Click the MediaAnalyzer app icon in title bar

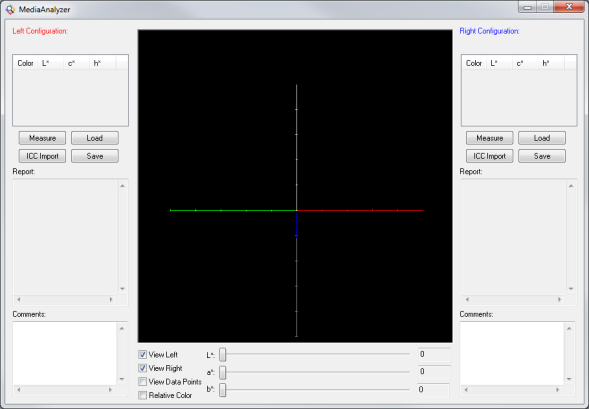pos(11,9)
